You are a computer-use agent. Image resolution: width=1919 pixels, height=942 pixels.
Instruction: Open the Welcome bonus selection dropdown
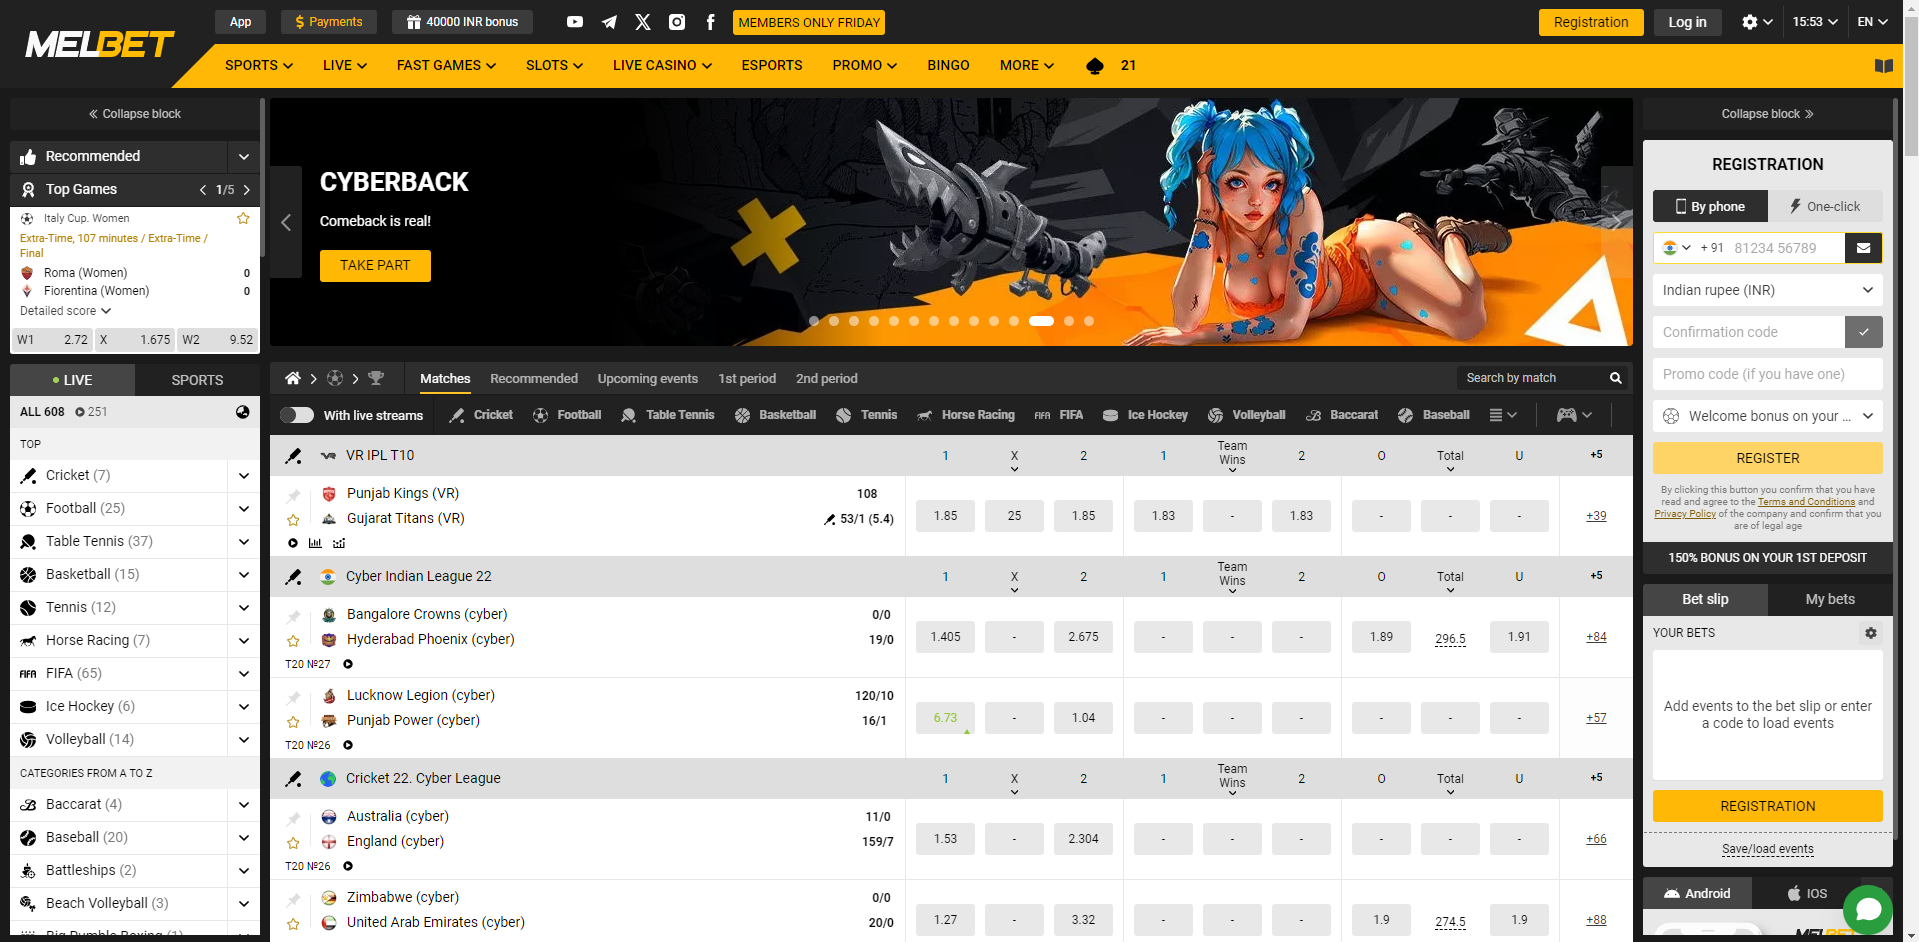(x=1767, y=416)
